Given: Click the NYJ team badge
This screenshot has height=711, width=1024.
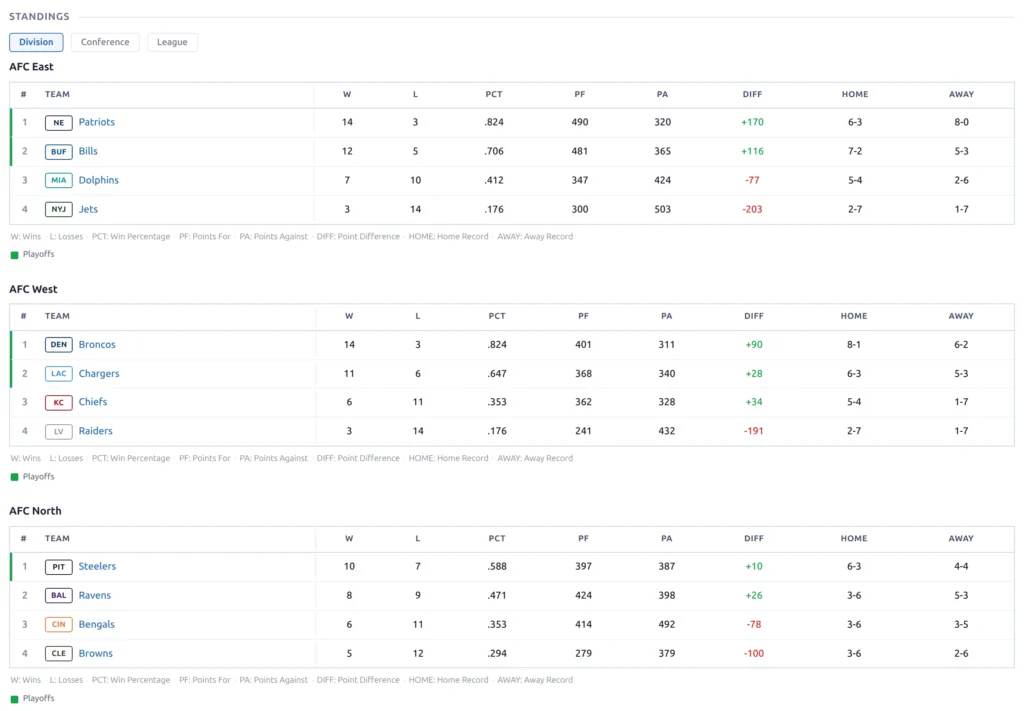Looking at the screenshot, I should [x=59, y=210].
